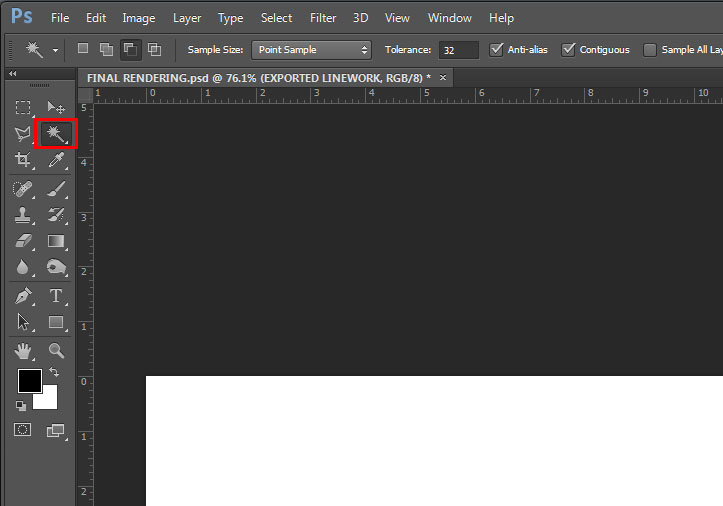The height and width of the screenshot is (506, 723).
Task: Select the Move tool
Action: (x=56, y=107)
